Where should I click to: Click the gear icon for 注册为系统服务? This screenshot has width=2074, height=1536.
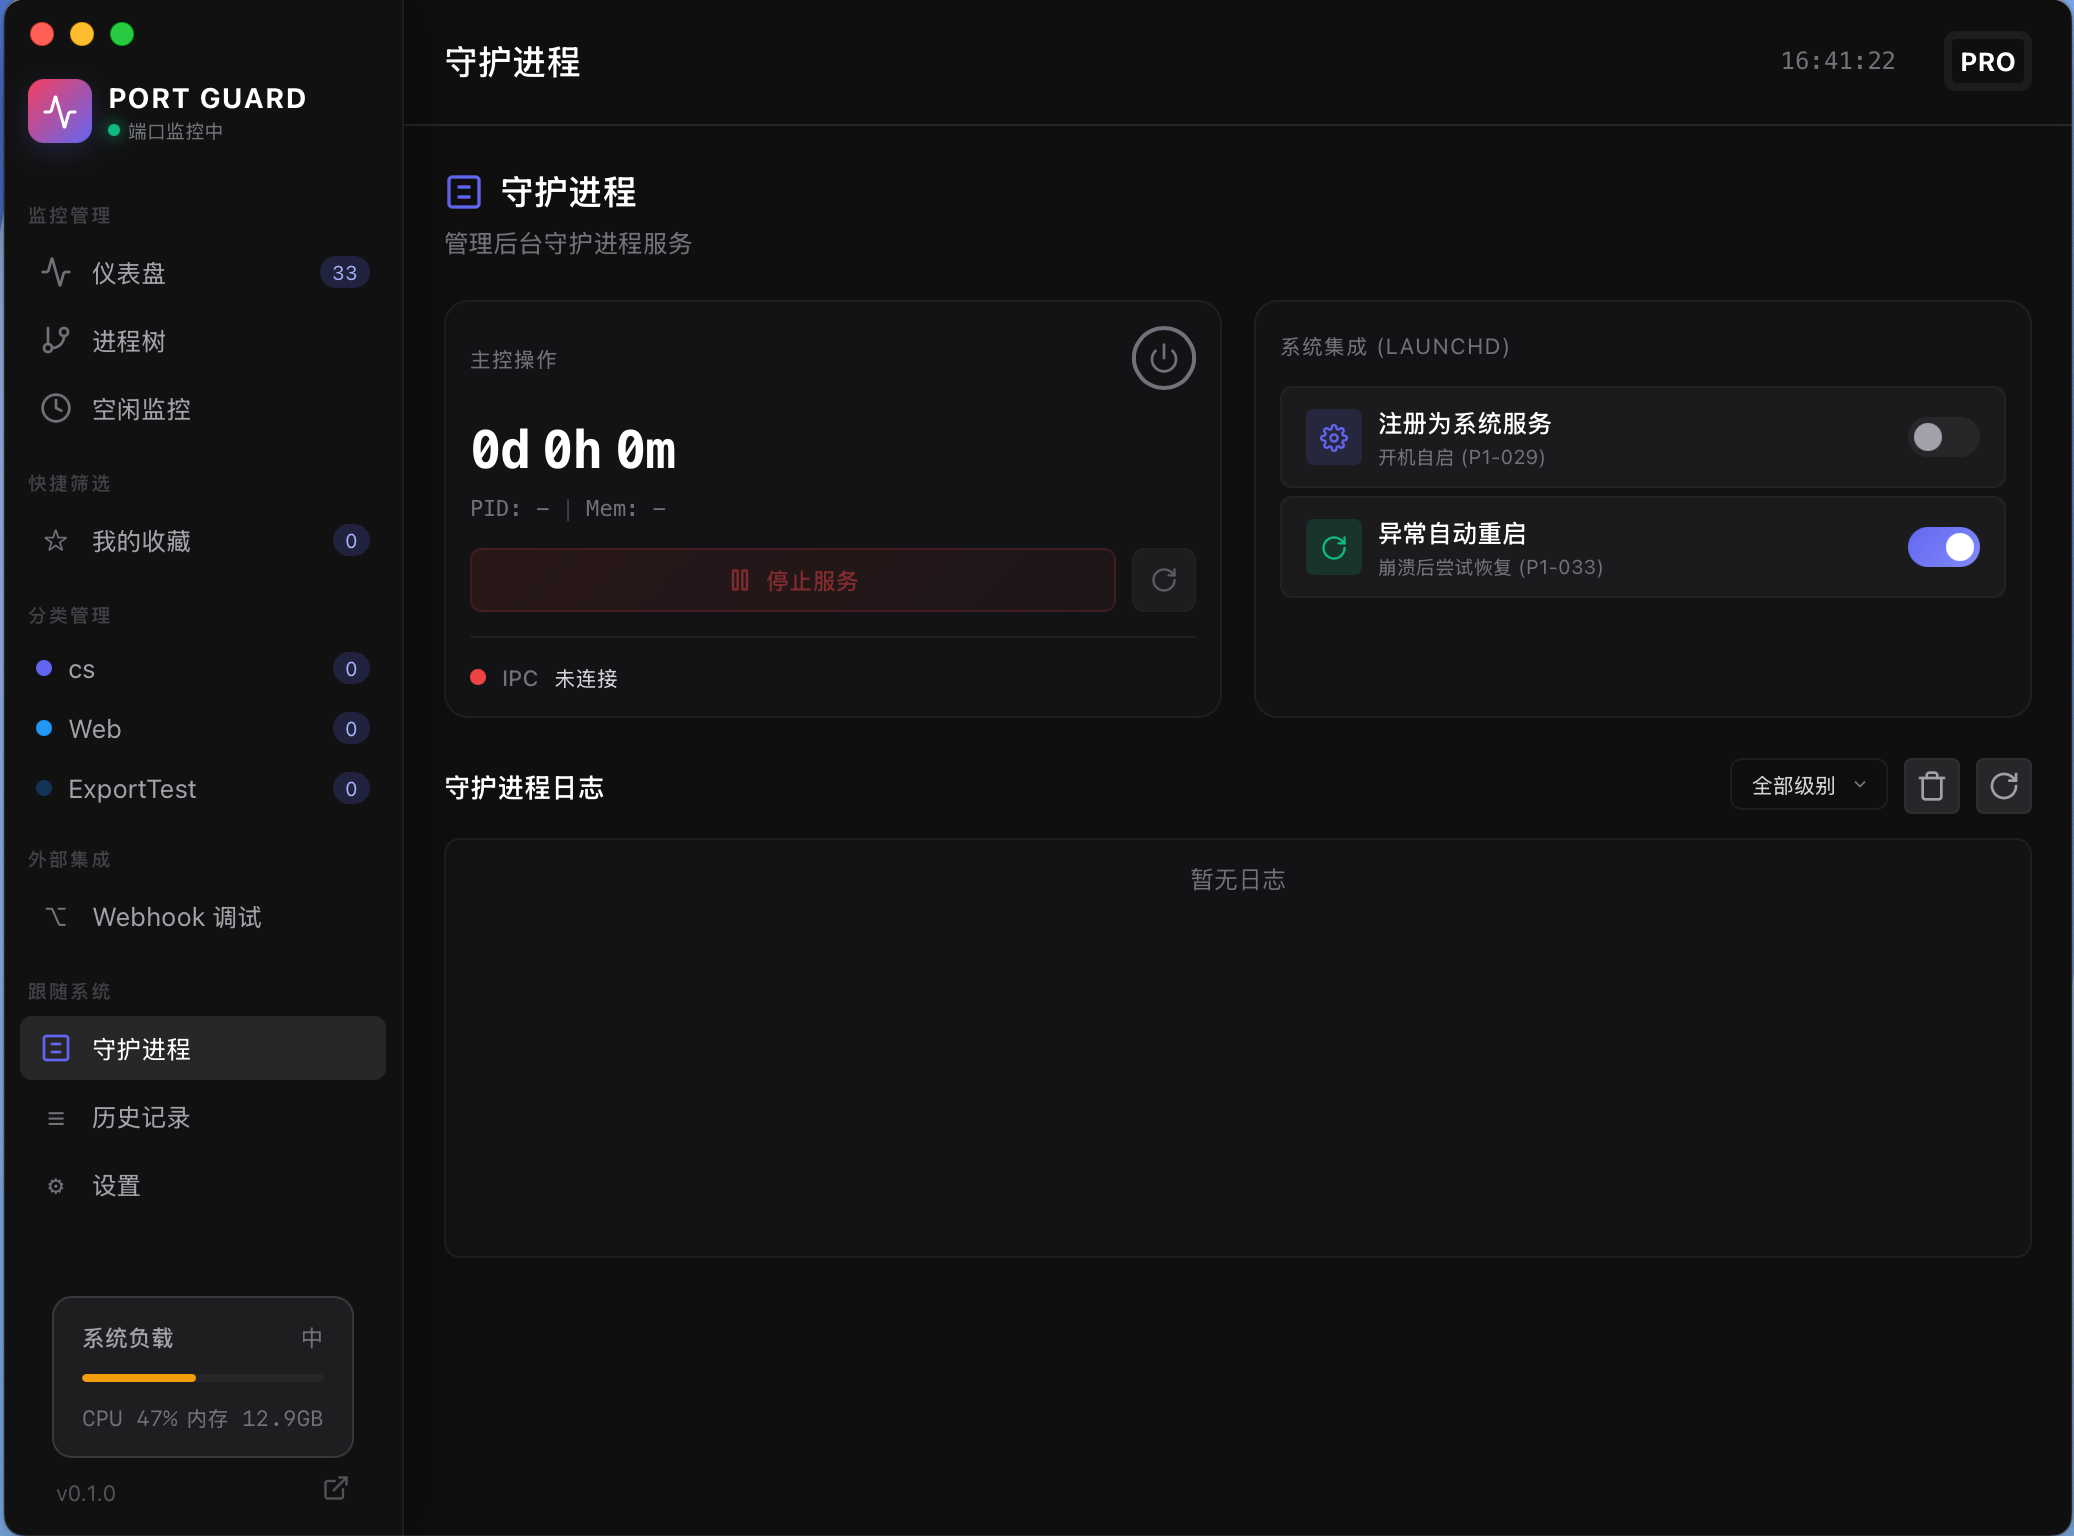click(x=1333, y=437)
